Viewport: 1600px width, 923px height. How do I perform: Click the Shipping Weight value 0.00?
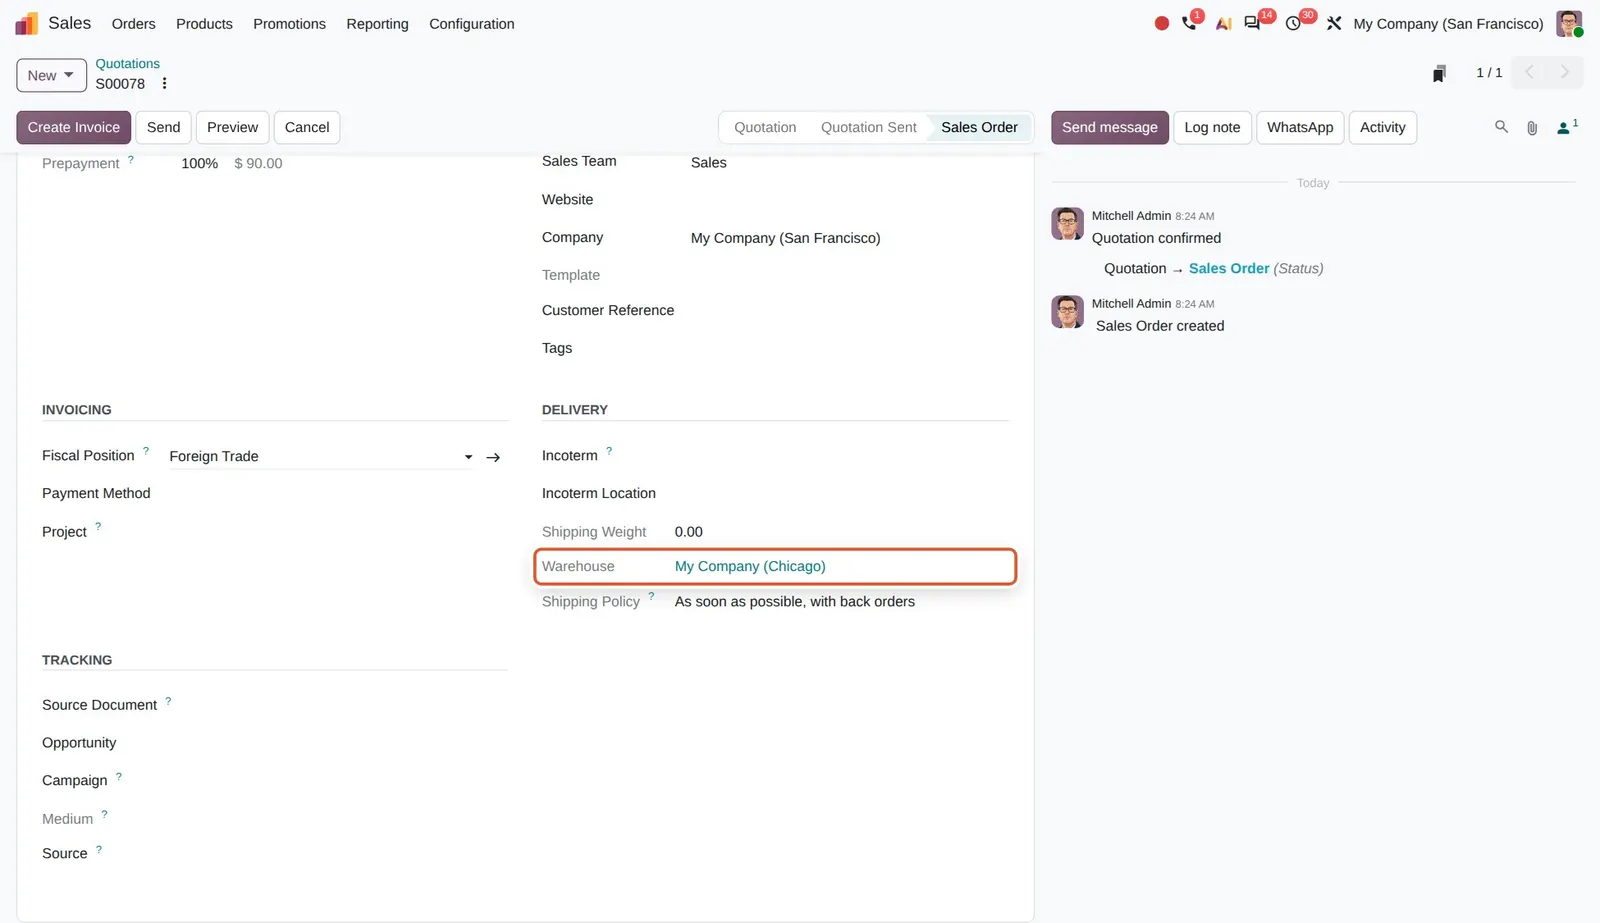point(688,532)
